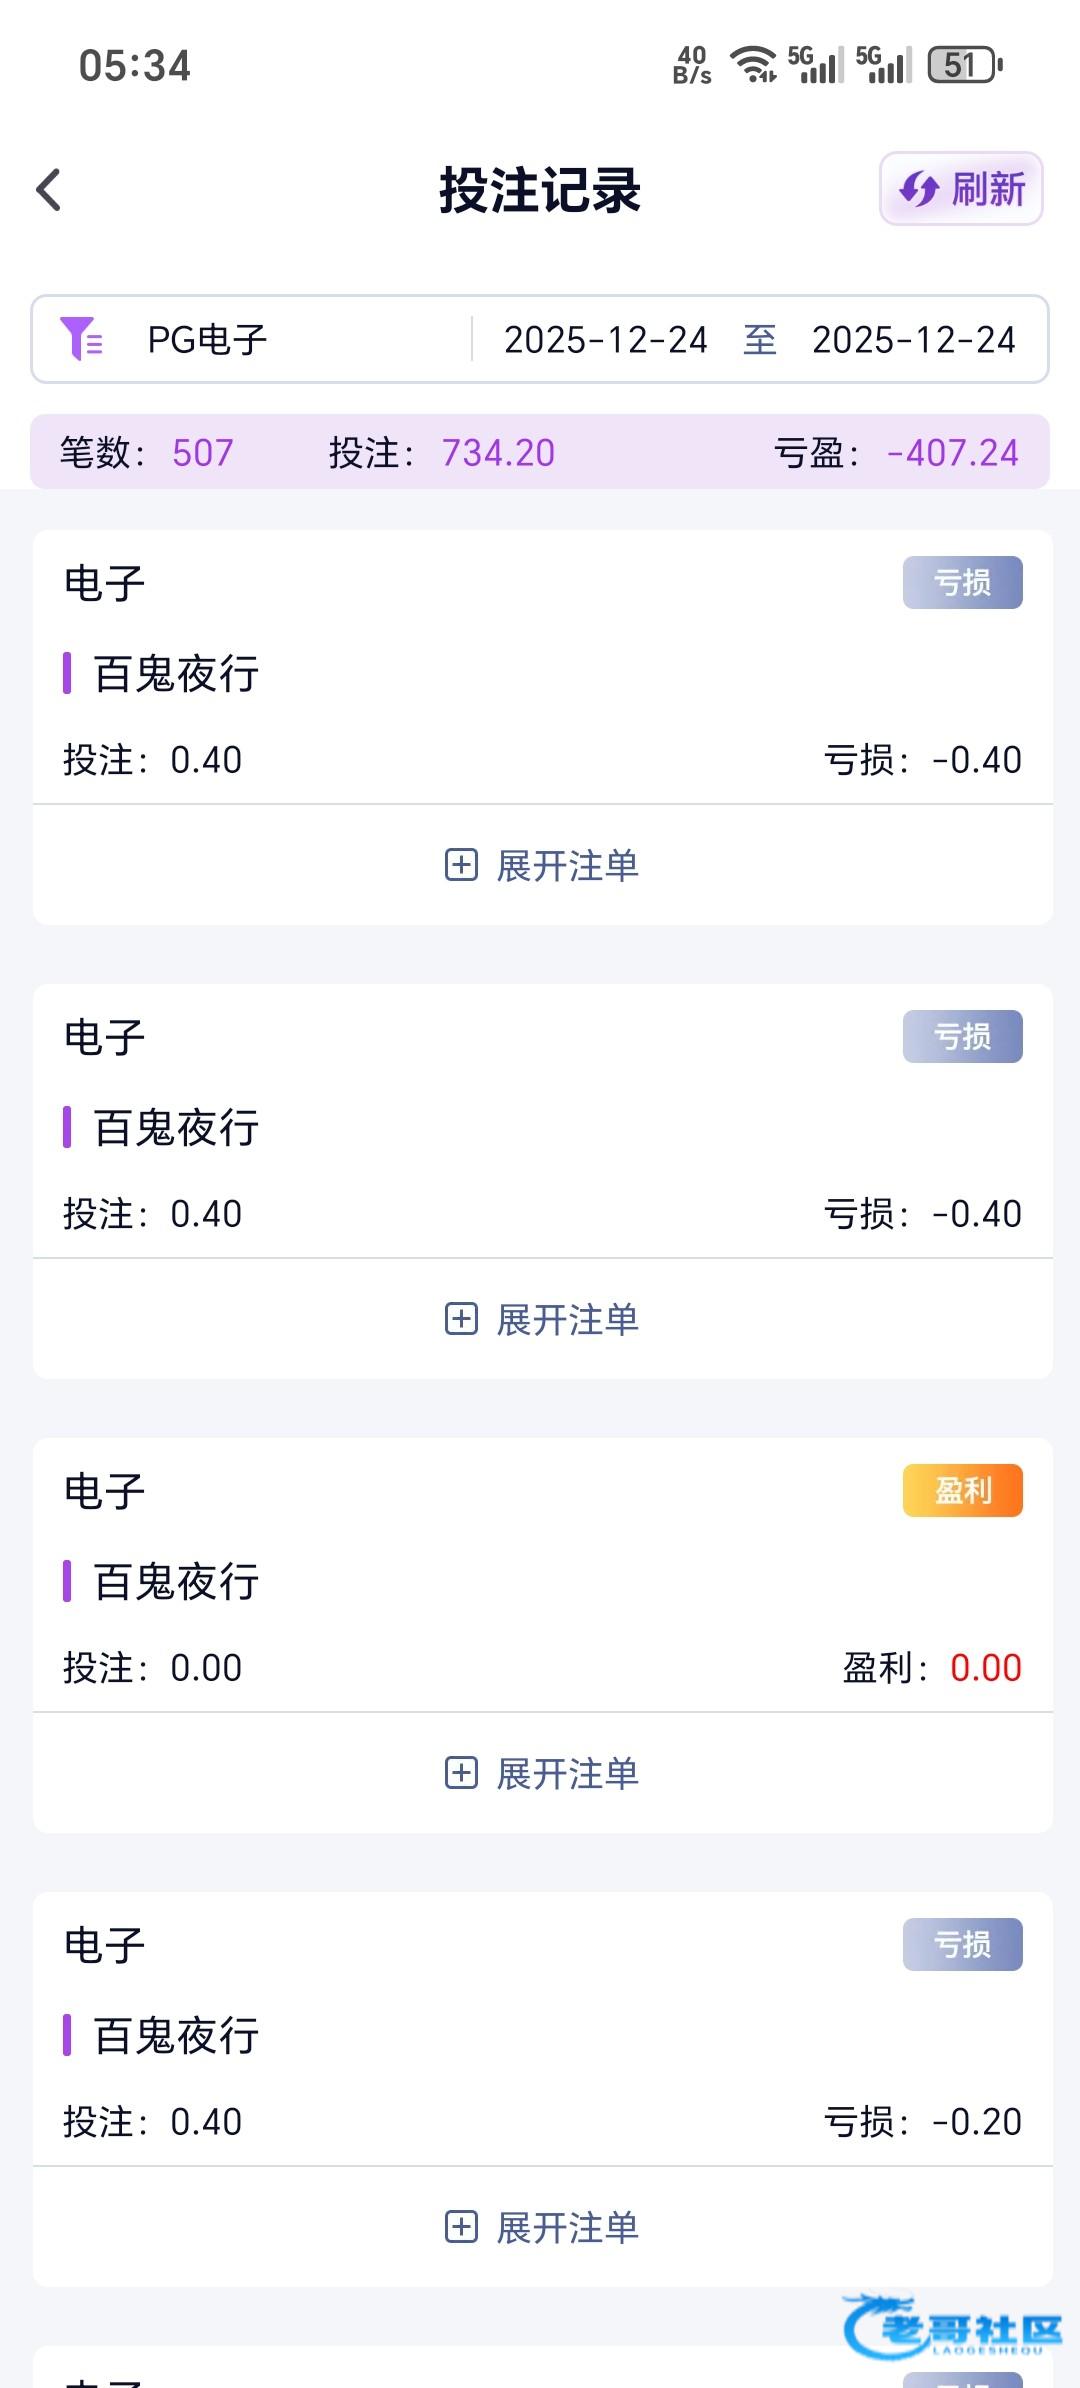Tap the orange 盈利 status badge
Screen dimensions: 1080x2388
click(962, 1490)
